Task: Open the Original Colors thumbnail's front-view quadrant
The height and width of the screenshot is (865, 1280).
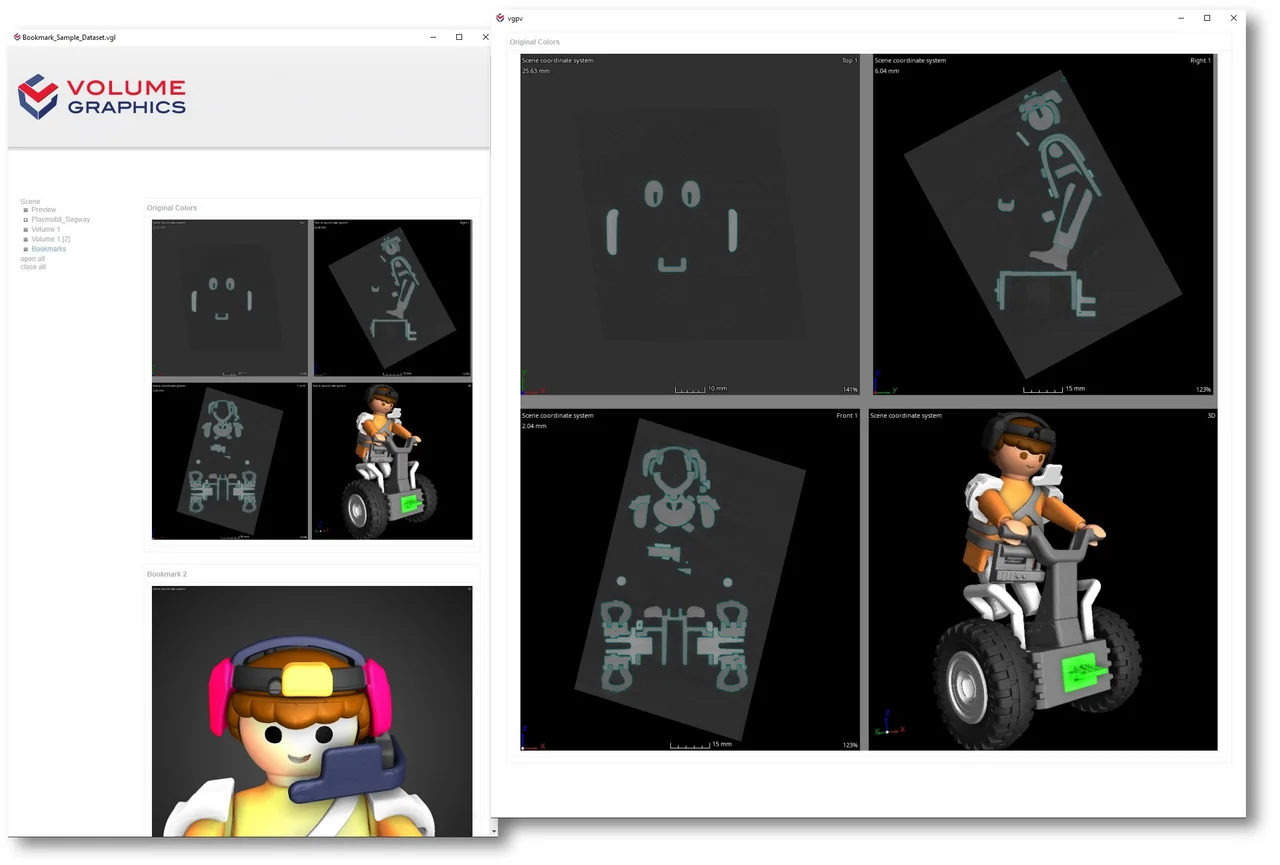Action: (x=230, y=461)
